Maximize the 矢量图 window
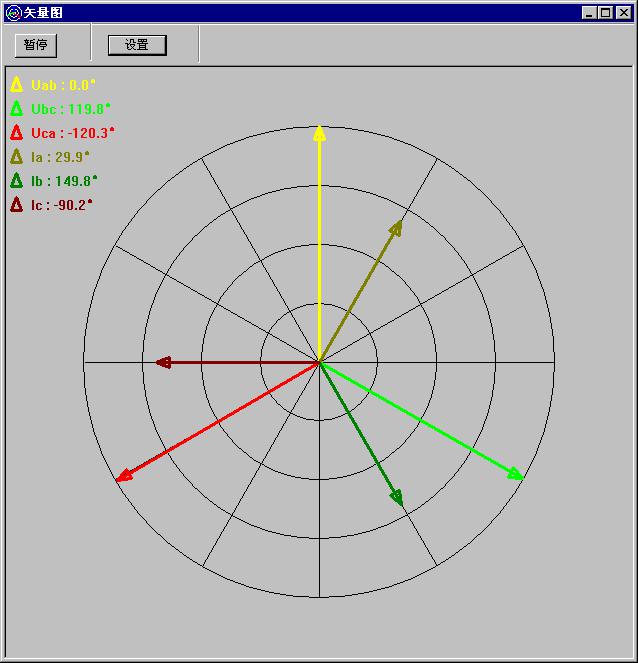Viewport: 638px width, 663px height. click(605, 13)
